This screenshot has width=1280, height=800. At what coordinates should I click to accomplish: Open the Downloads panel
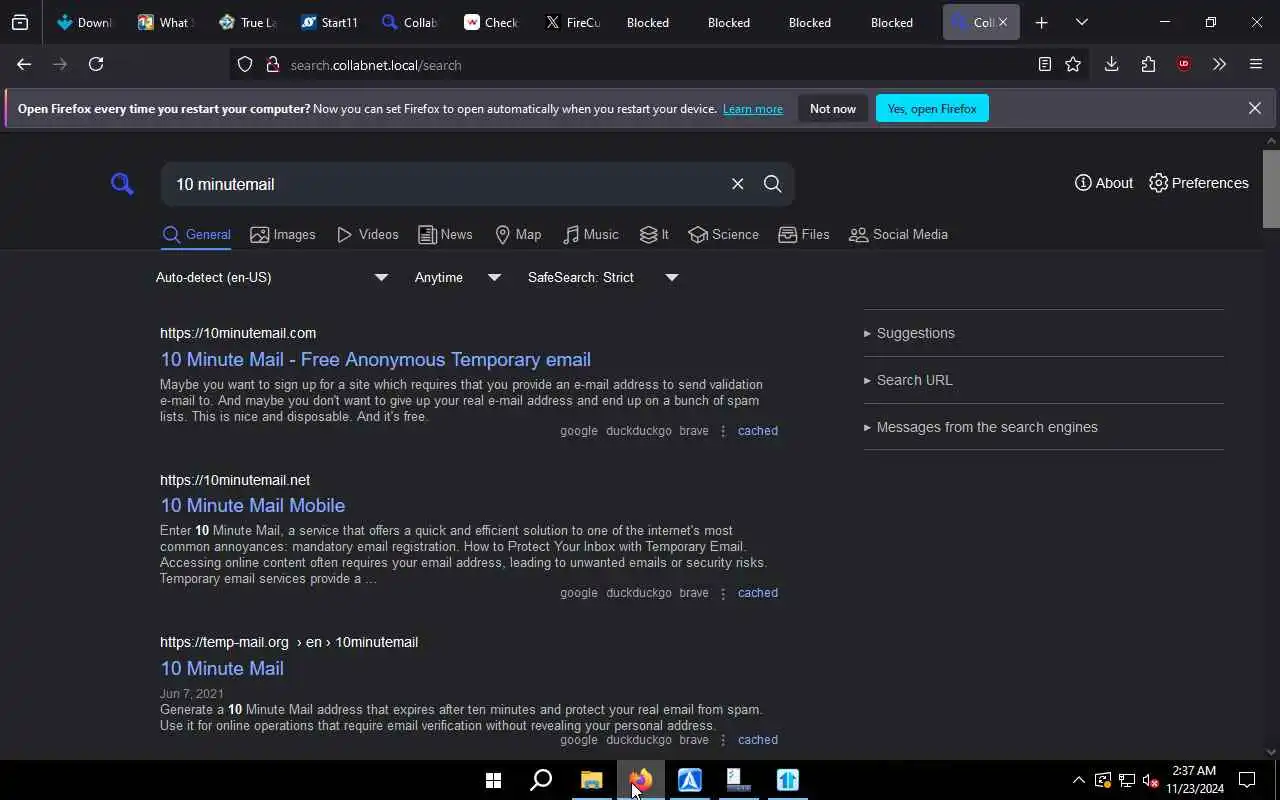coord(1111,64)
